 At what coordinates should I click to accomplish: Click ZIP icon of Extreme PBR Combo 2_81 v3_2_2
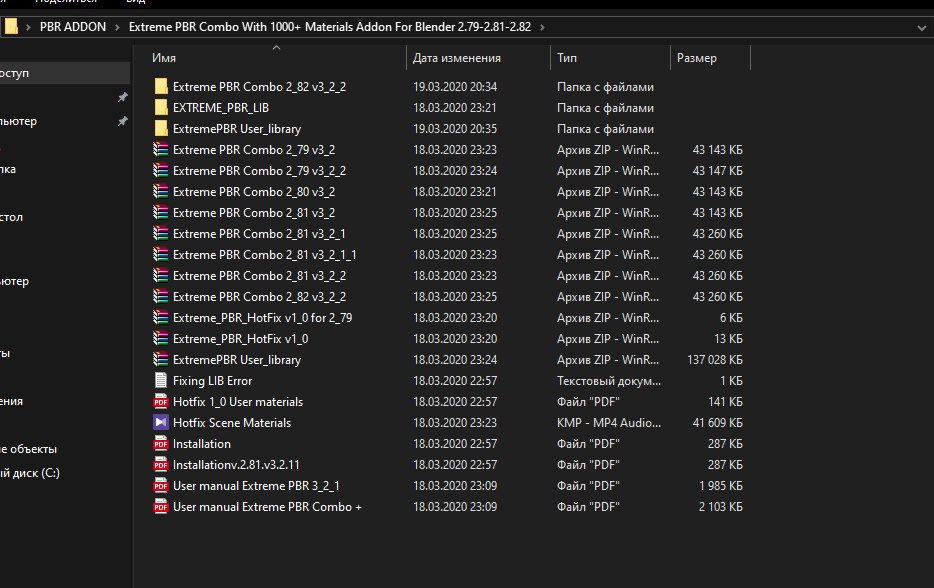pyautogui.click(x=161, y=275)
